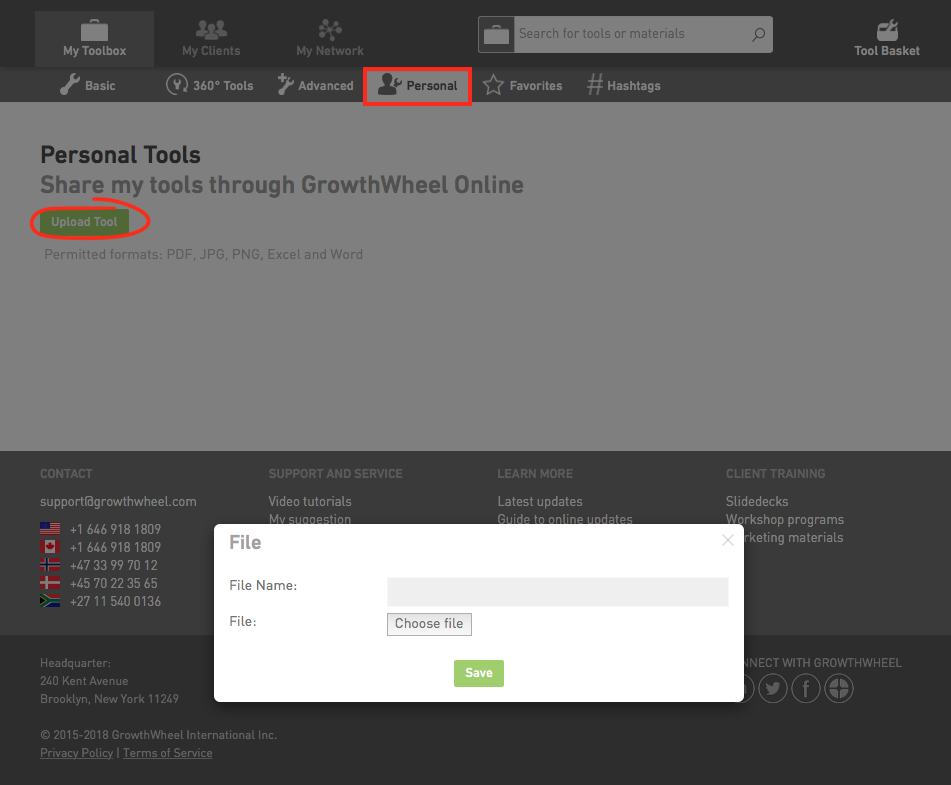Save the uploaded file
Screen dimensions: 951x785
479,673
